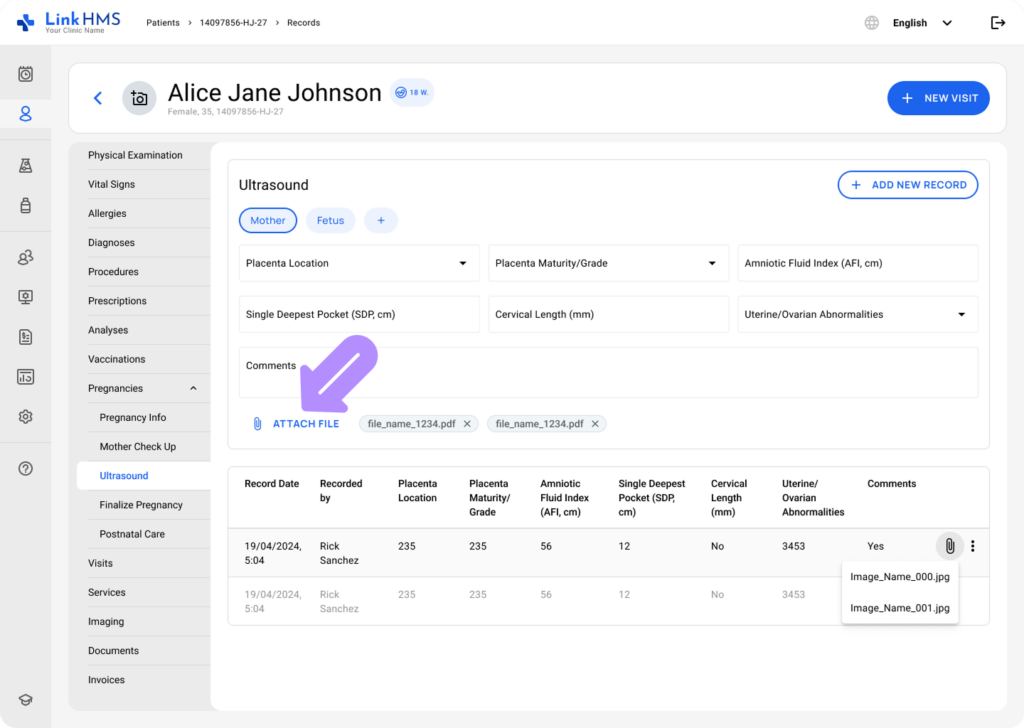Click the logout icon at top right
The height and width of the screenshot is (728, 1024).
(997, 23)
